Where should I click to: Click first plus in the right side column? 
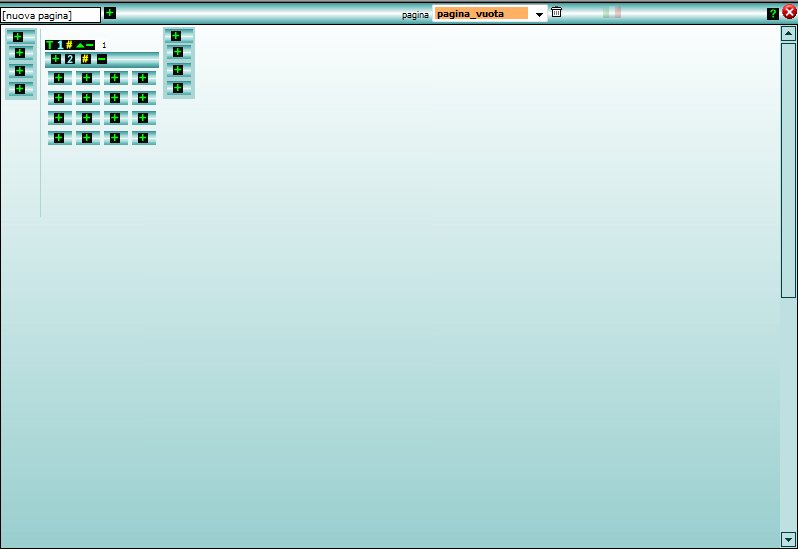point(176,36)
